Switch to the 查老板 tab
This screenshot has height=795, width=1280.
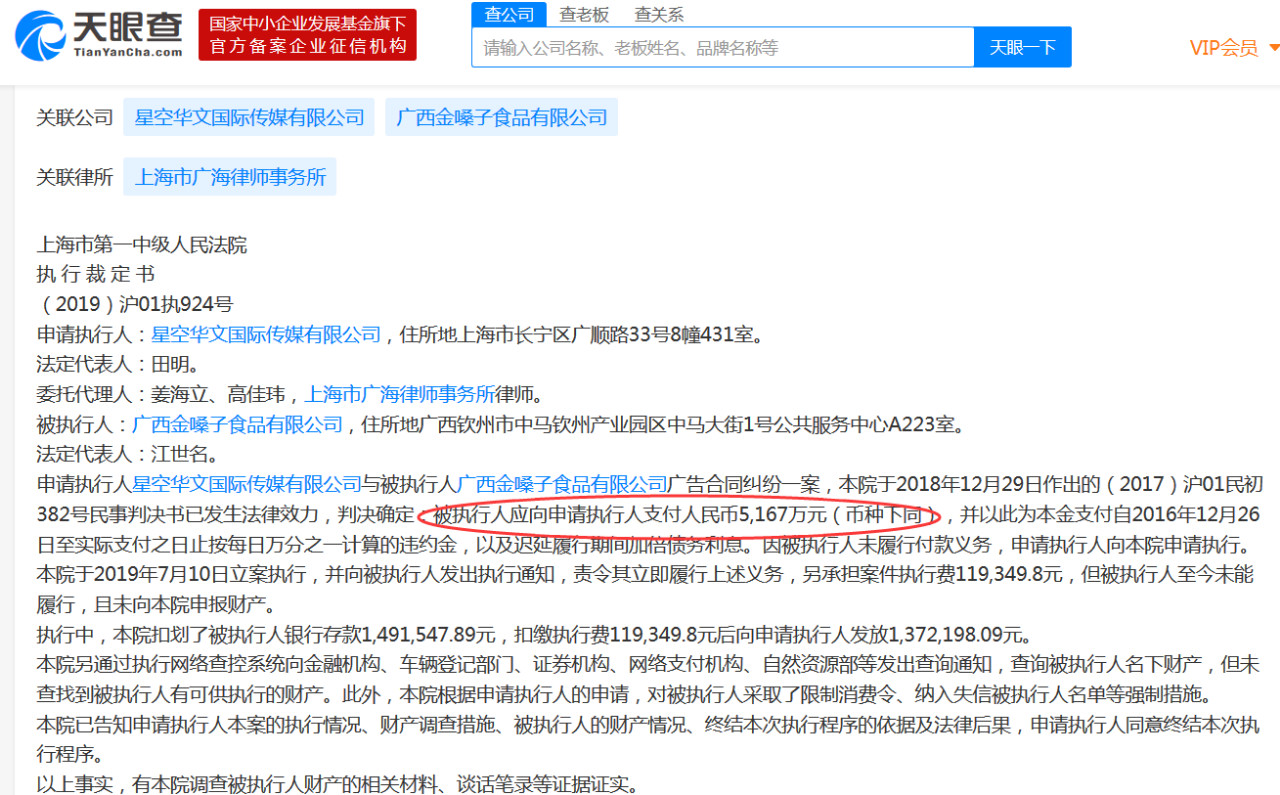click(584, 14)
